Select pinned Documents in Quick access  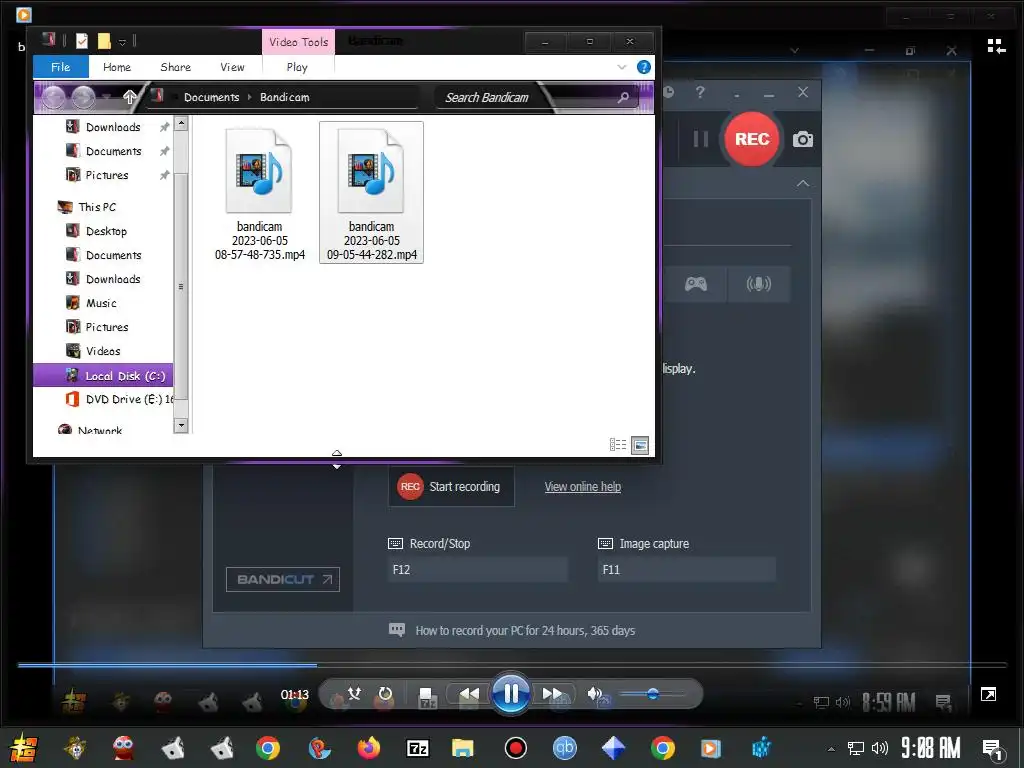[x=113, y=151]
